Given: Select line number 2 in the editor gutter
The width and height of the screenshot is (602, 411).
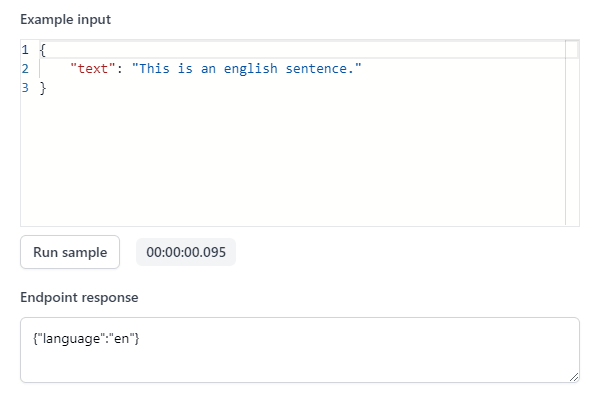Looking at the screenshot, I should [25, 69].
